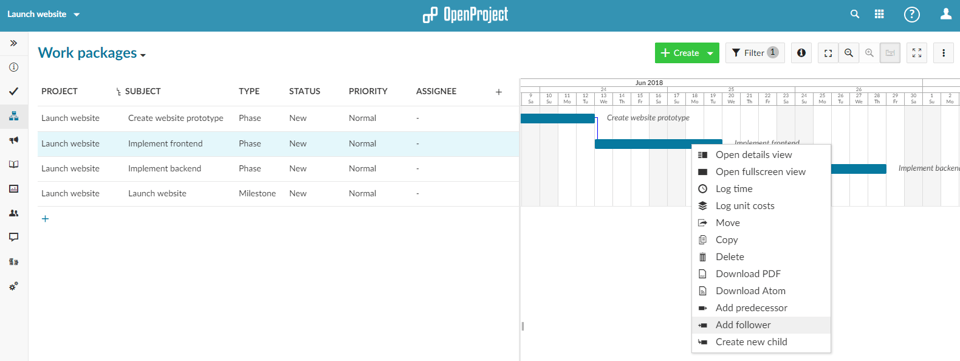Open the budgets icon in sidebar
The image size is (960, 361).
click(x=13, y=262)
